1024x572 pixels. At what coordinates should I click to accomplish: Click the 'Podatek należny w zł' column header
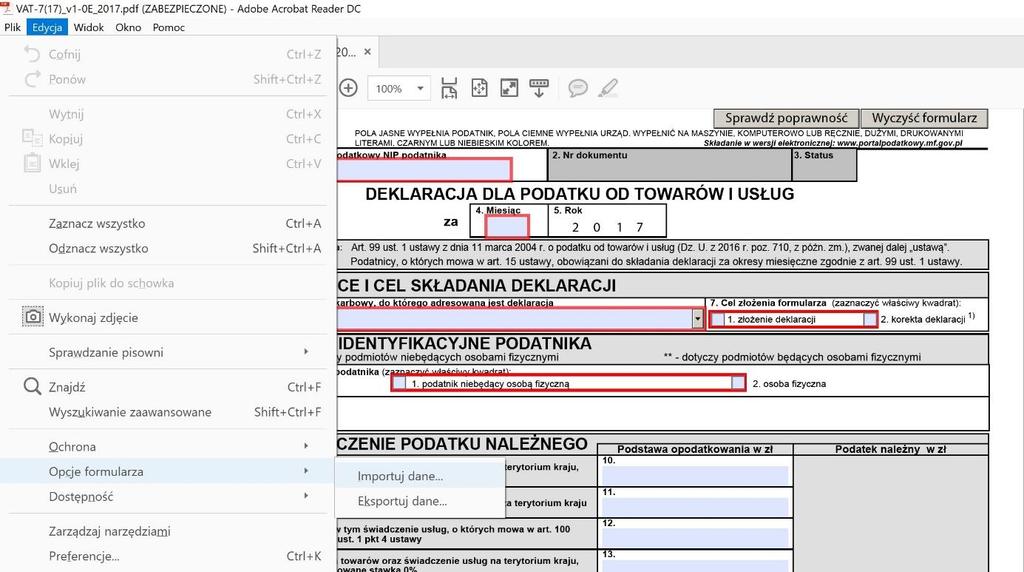890,449
